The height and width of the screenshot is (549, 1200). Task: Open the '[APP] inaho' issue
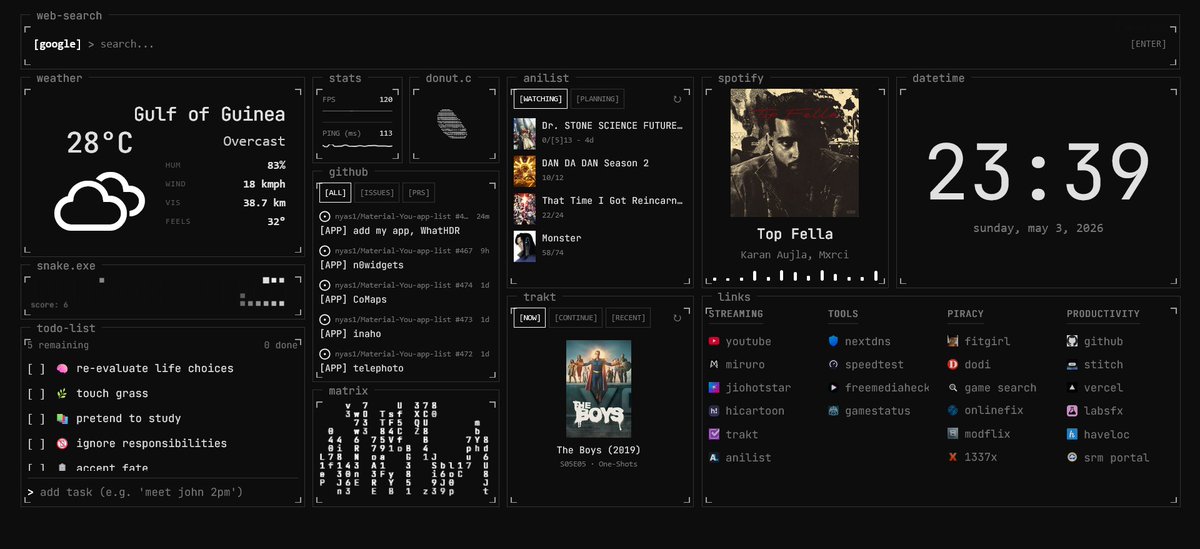pos(405,327)
